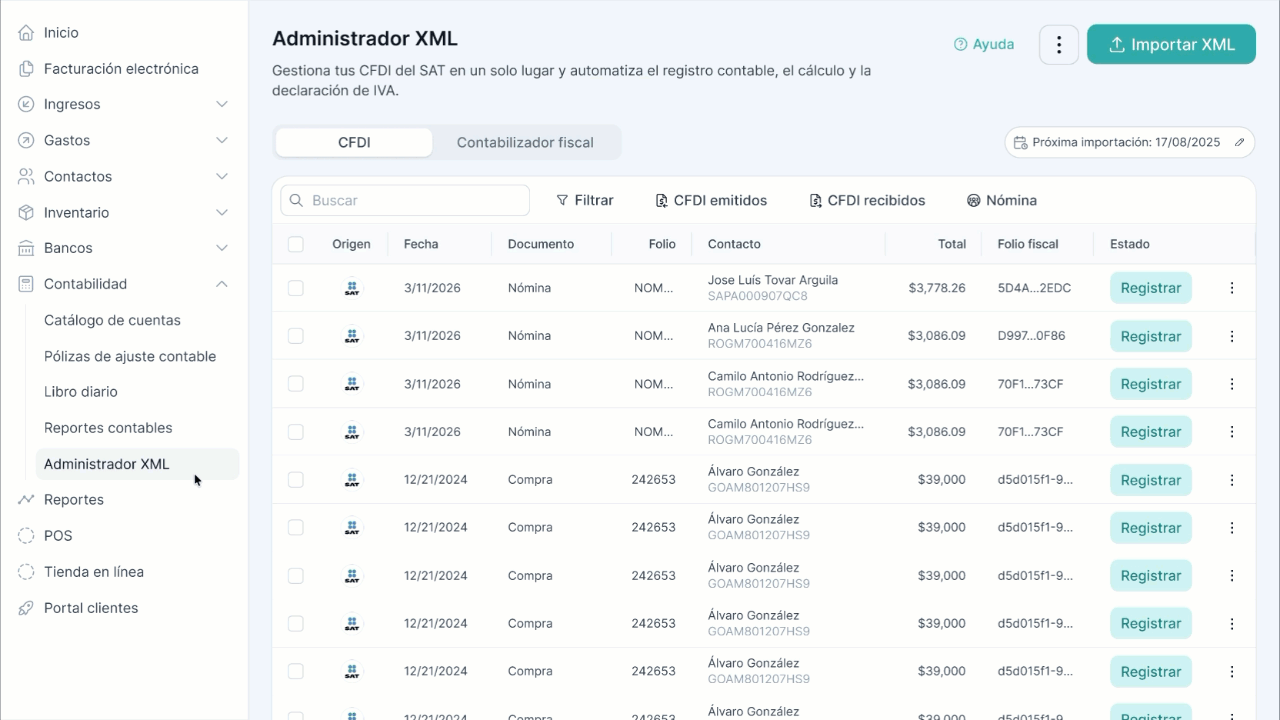1280x720 pixels.
Task: Click total $3,778.26
Action: (937, 288)
